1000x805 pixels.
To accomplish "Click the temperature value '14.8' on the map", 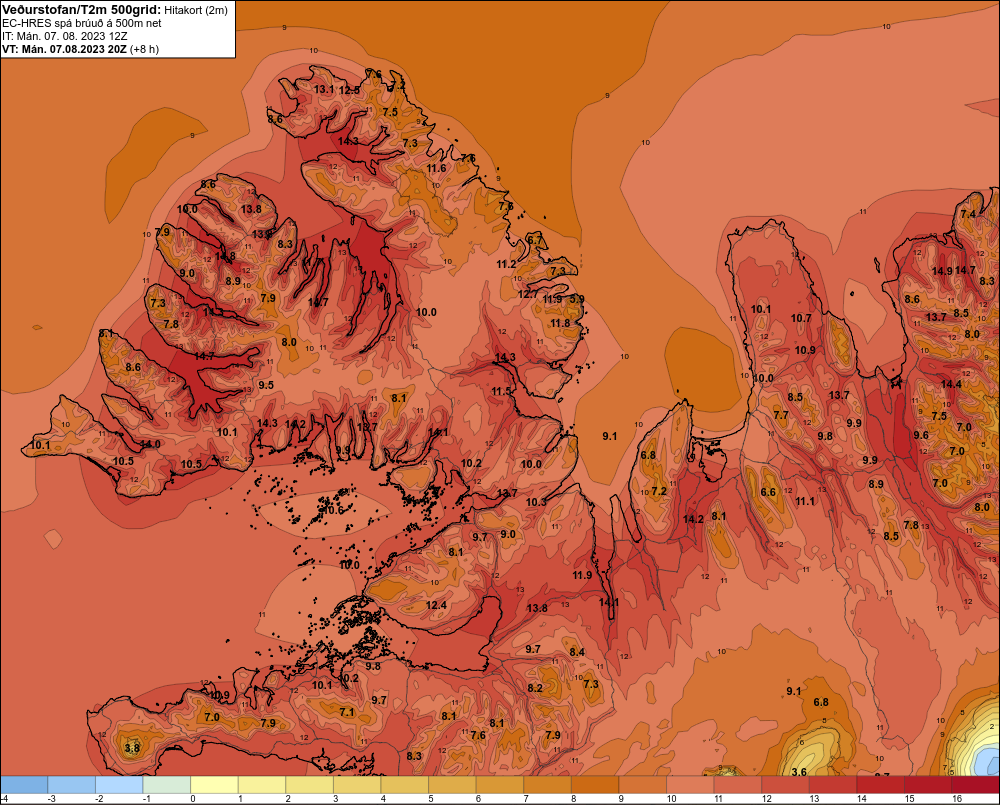I will pos(225,256).
